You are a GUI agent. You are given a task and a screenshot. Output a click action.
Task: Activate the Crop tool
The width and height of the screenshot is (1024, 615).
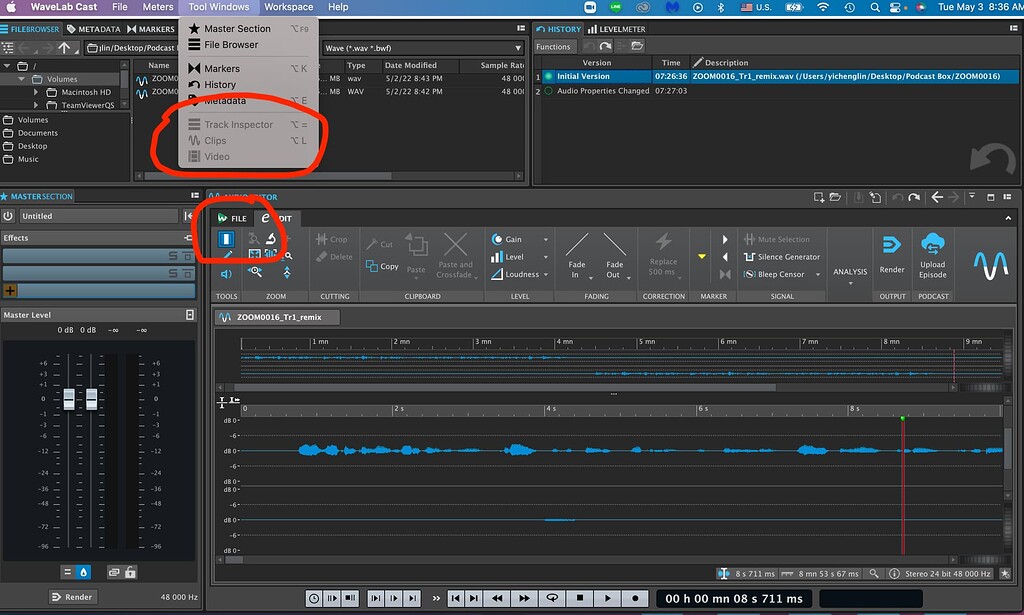pos(331,239)
